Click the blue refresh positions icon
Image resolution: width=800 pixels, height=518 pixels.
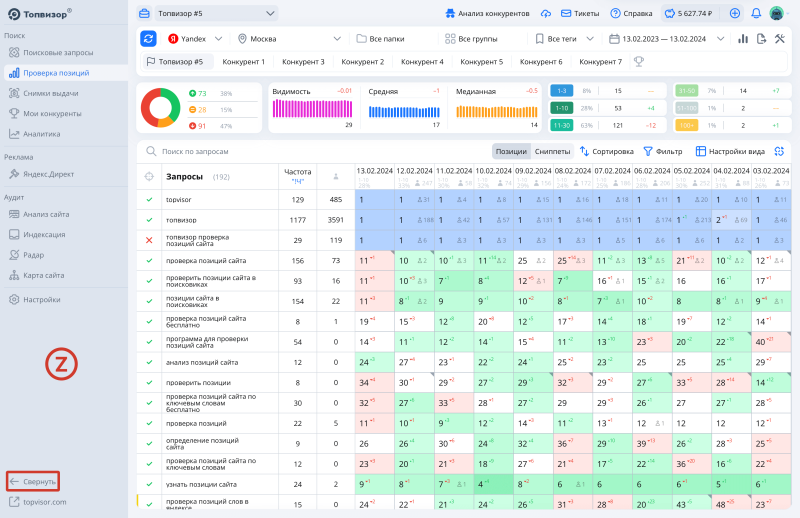click(x=149, y=38)
